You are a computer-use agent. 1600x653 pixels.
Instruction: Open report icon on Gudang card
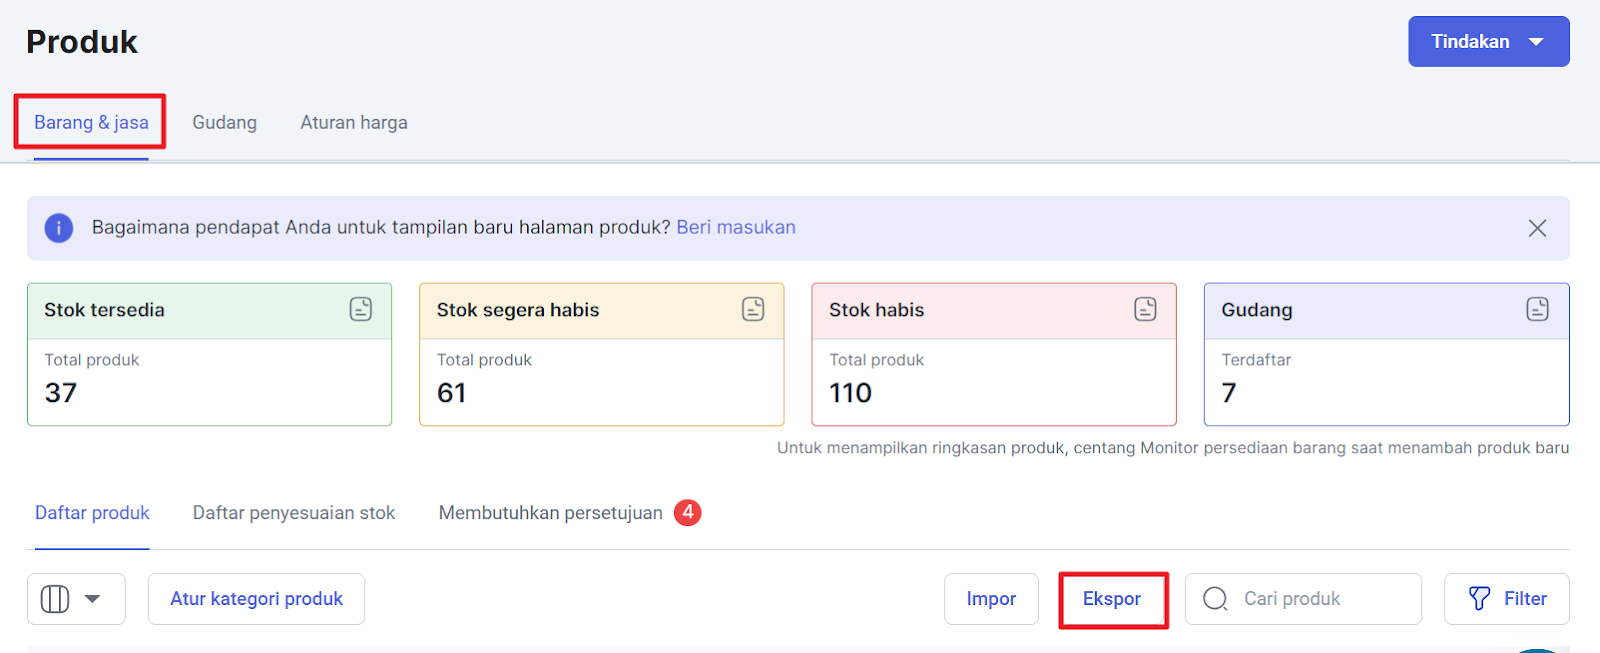point(1537,309)
